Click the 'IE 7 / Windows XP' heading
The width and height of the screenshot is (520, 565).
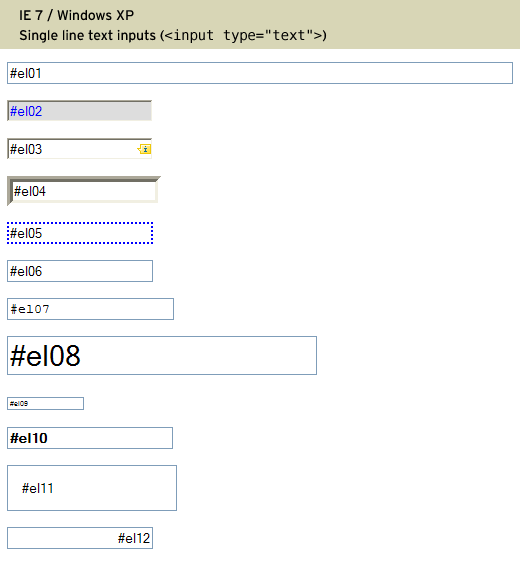tap(76, 15)
